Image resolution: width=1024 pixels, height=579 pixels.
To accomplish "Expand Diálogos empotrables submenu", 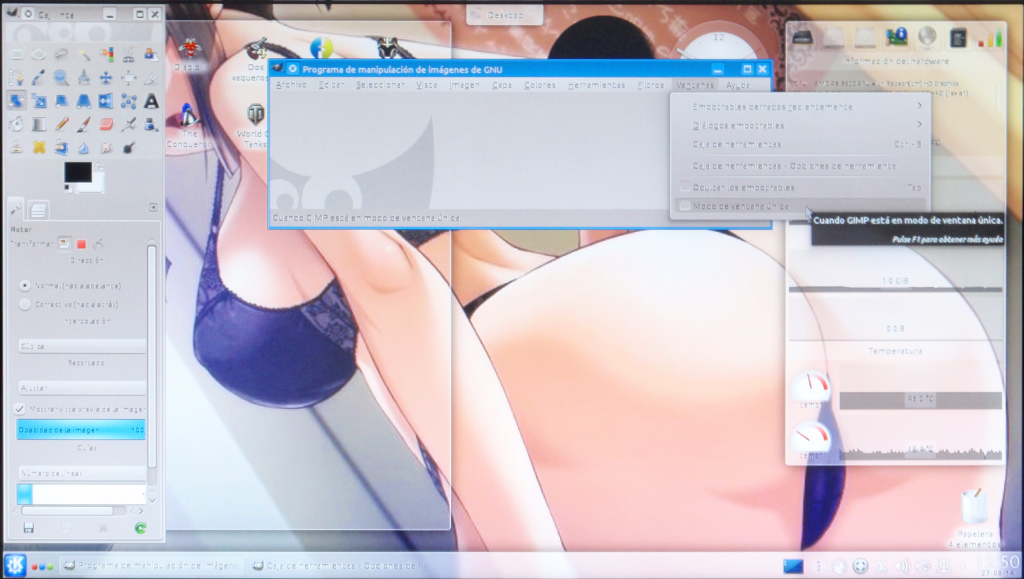I will point(801,125).
